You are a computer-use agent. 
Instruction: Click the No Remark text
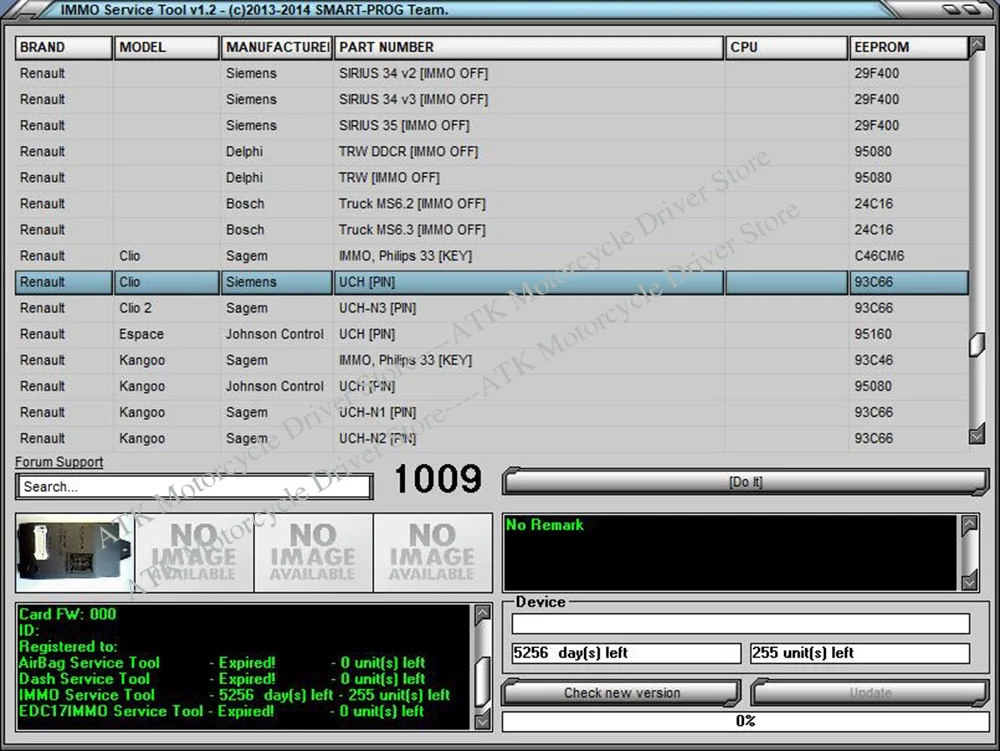pyautogui.click(x=545, y=525)
